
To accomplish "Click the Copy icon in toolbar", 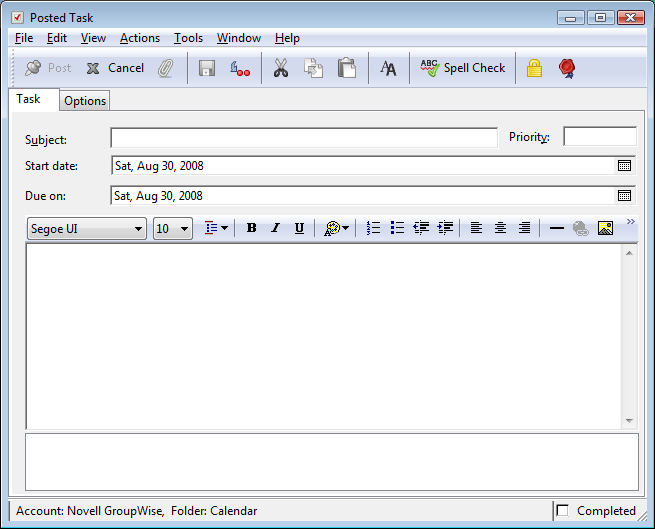I will click(x=313, y=68).
